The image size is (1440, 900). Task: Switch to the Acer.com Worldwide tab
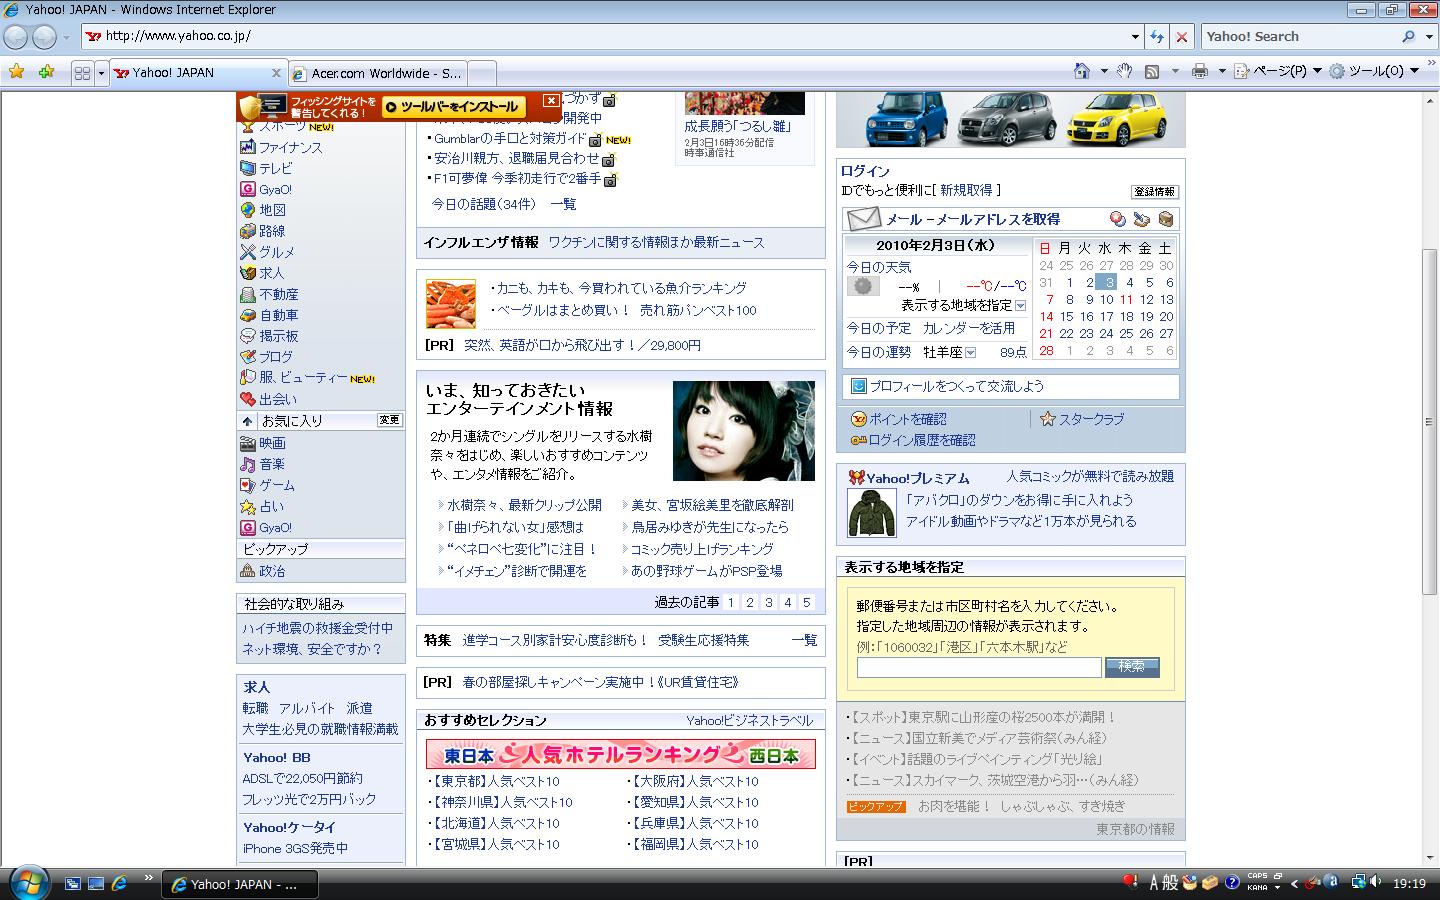[x=377, y=73]
